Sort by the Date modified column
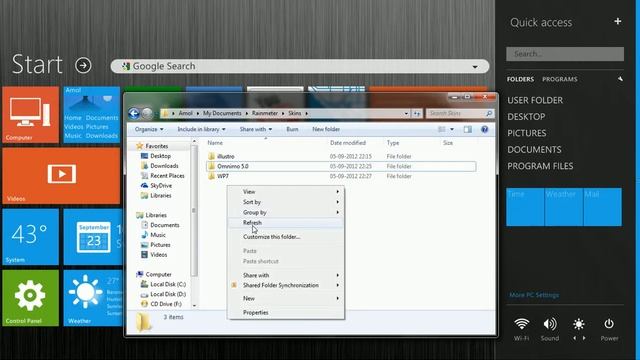The width and height of the screenshot is (640, 360). click(348, 143)
